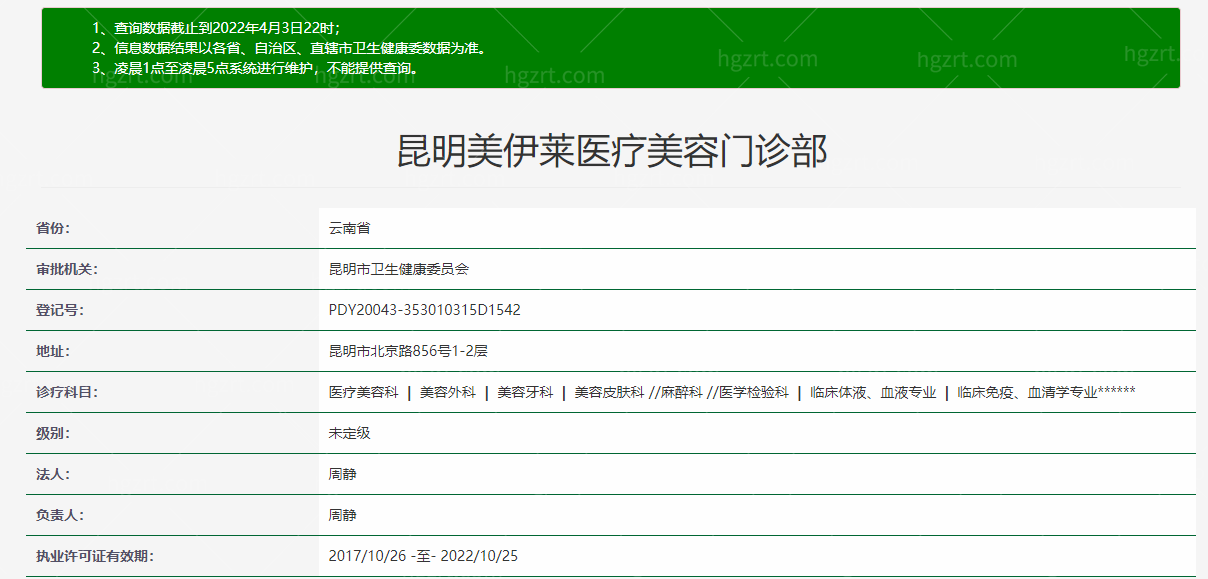The height and width of the screenshot is (579, 1208).
Task: Click the 级别 label
Action: [53, 433]
